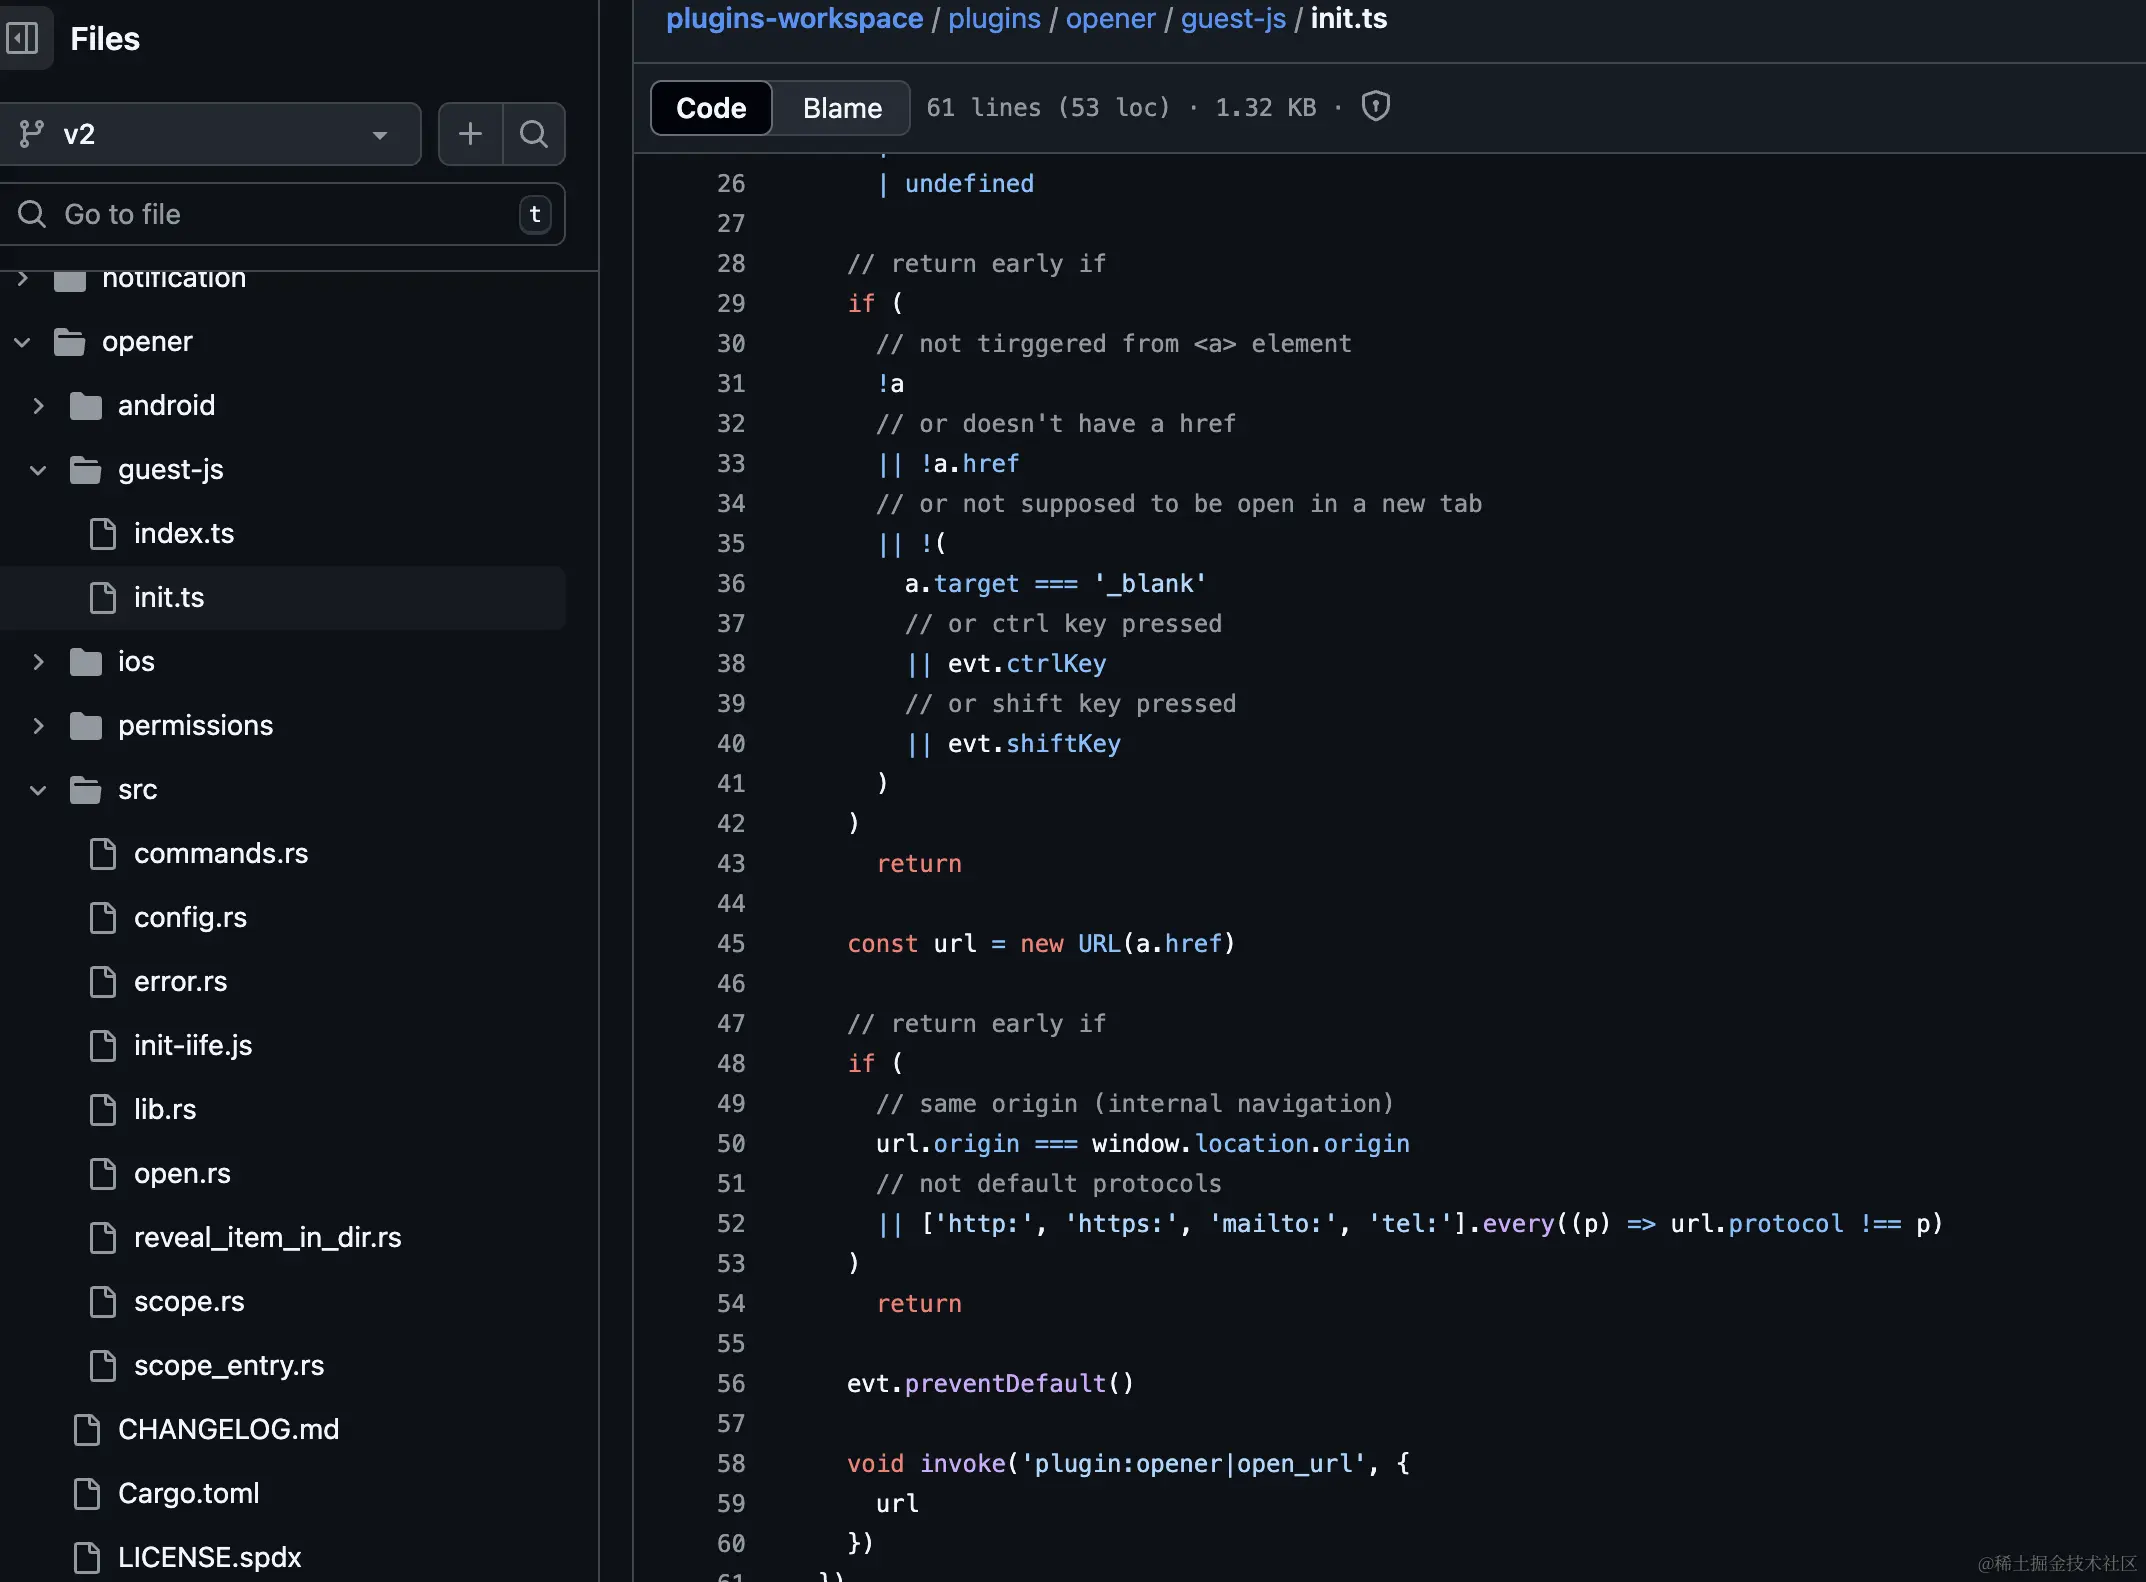The height and width of the screenshot is (1582, 2146).
Task: Switch to the Blame tab
Action: (x=842, y=108)
